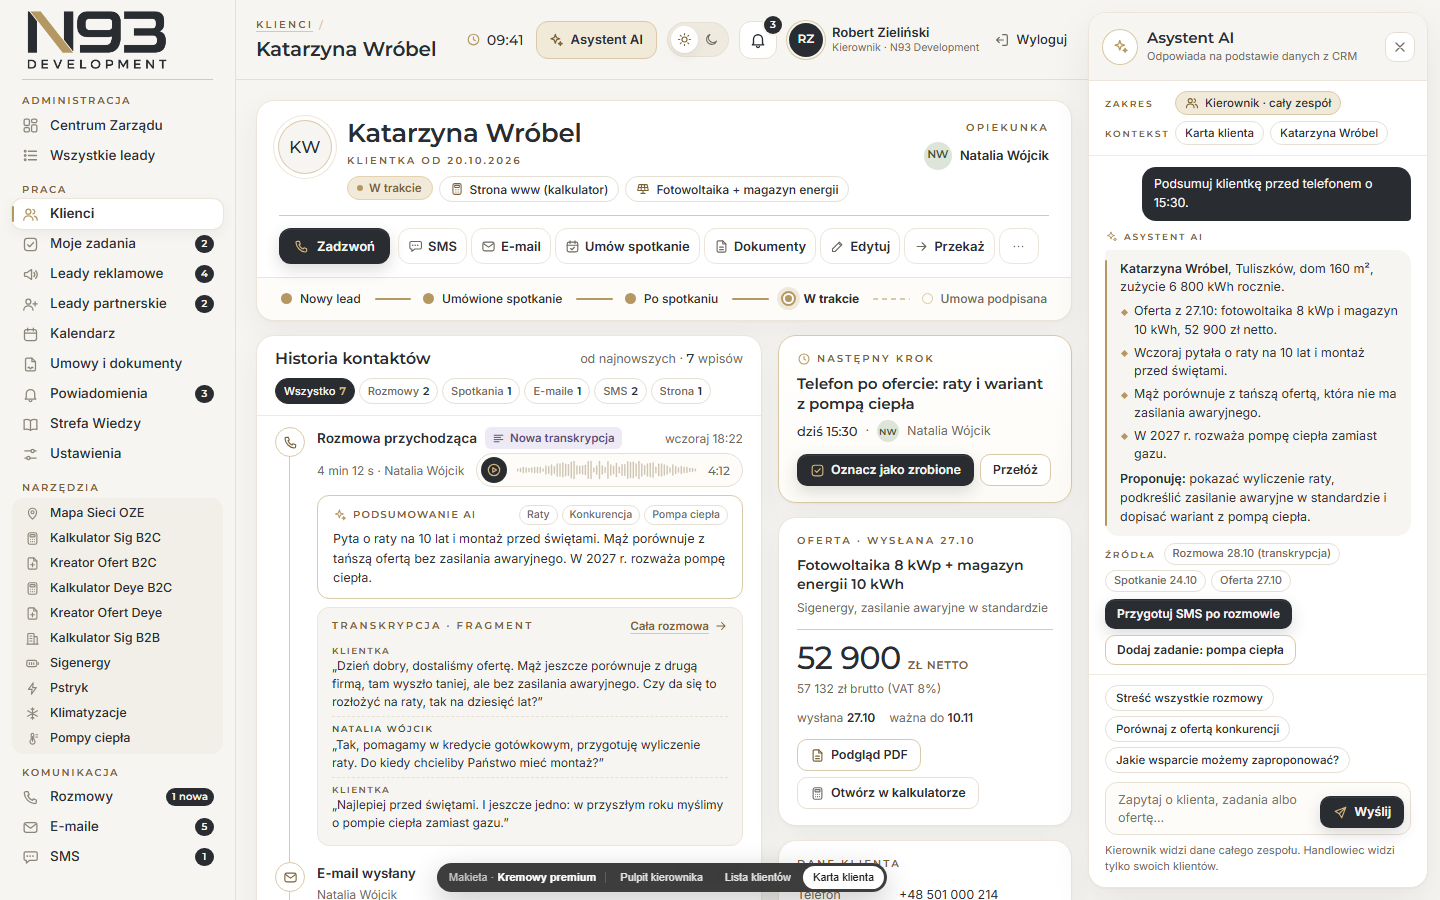Click Umów spotkanie calendar button
Viewport: 1440px width, 900px height.
[627, 246]
